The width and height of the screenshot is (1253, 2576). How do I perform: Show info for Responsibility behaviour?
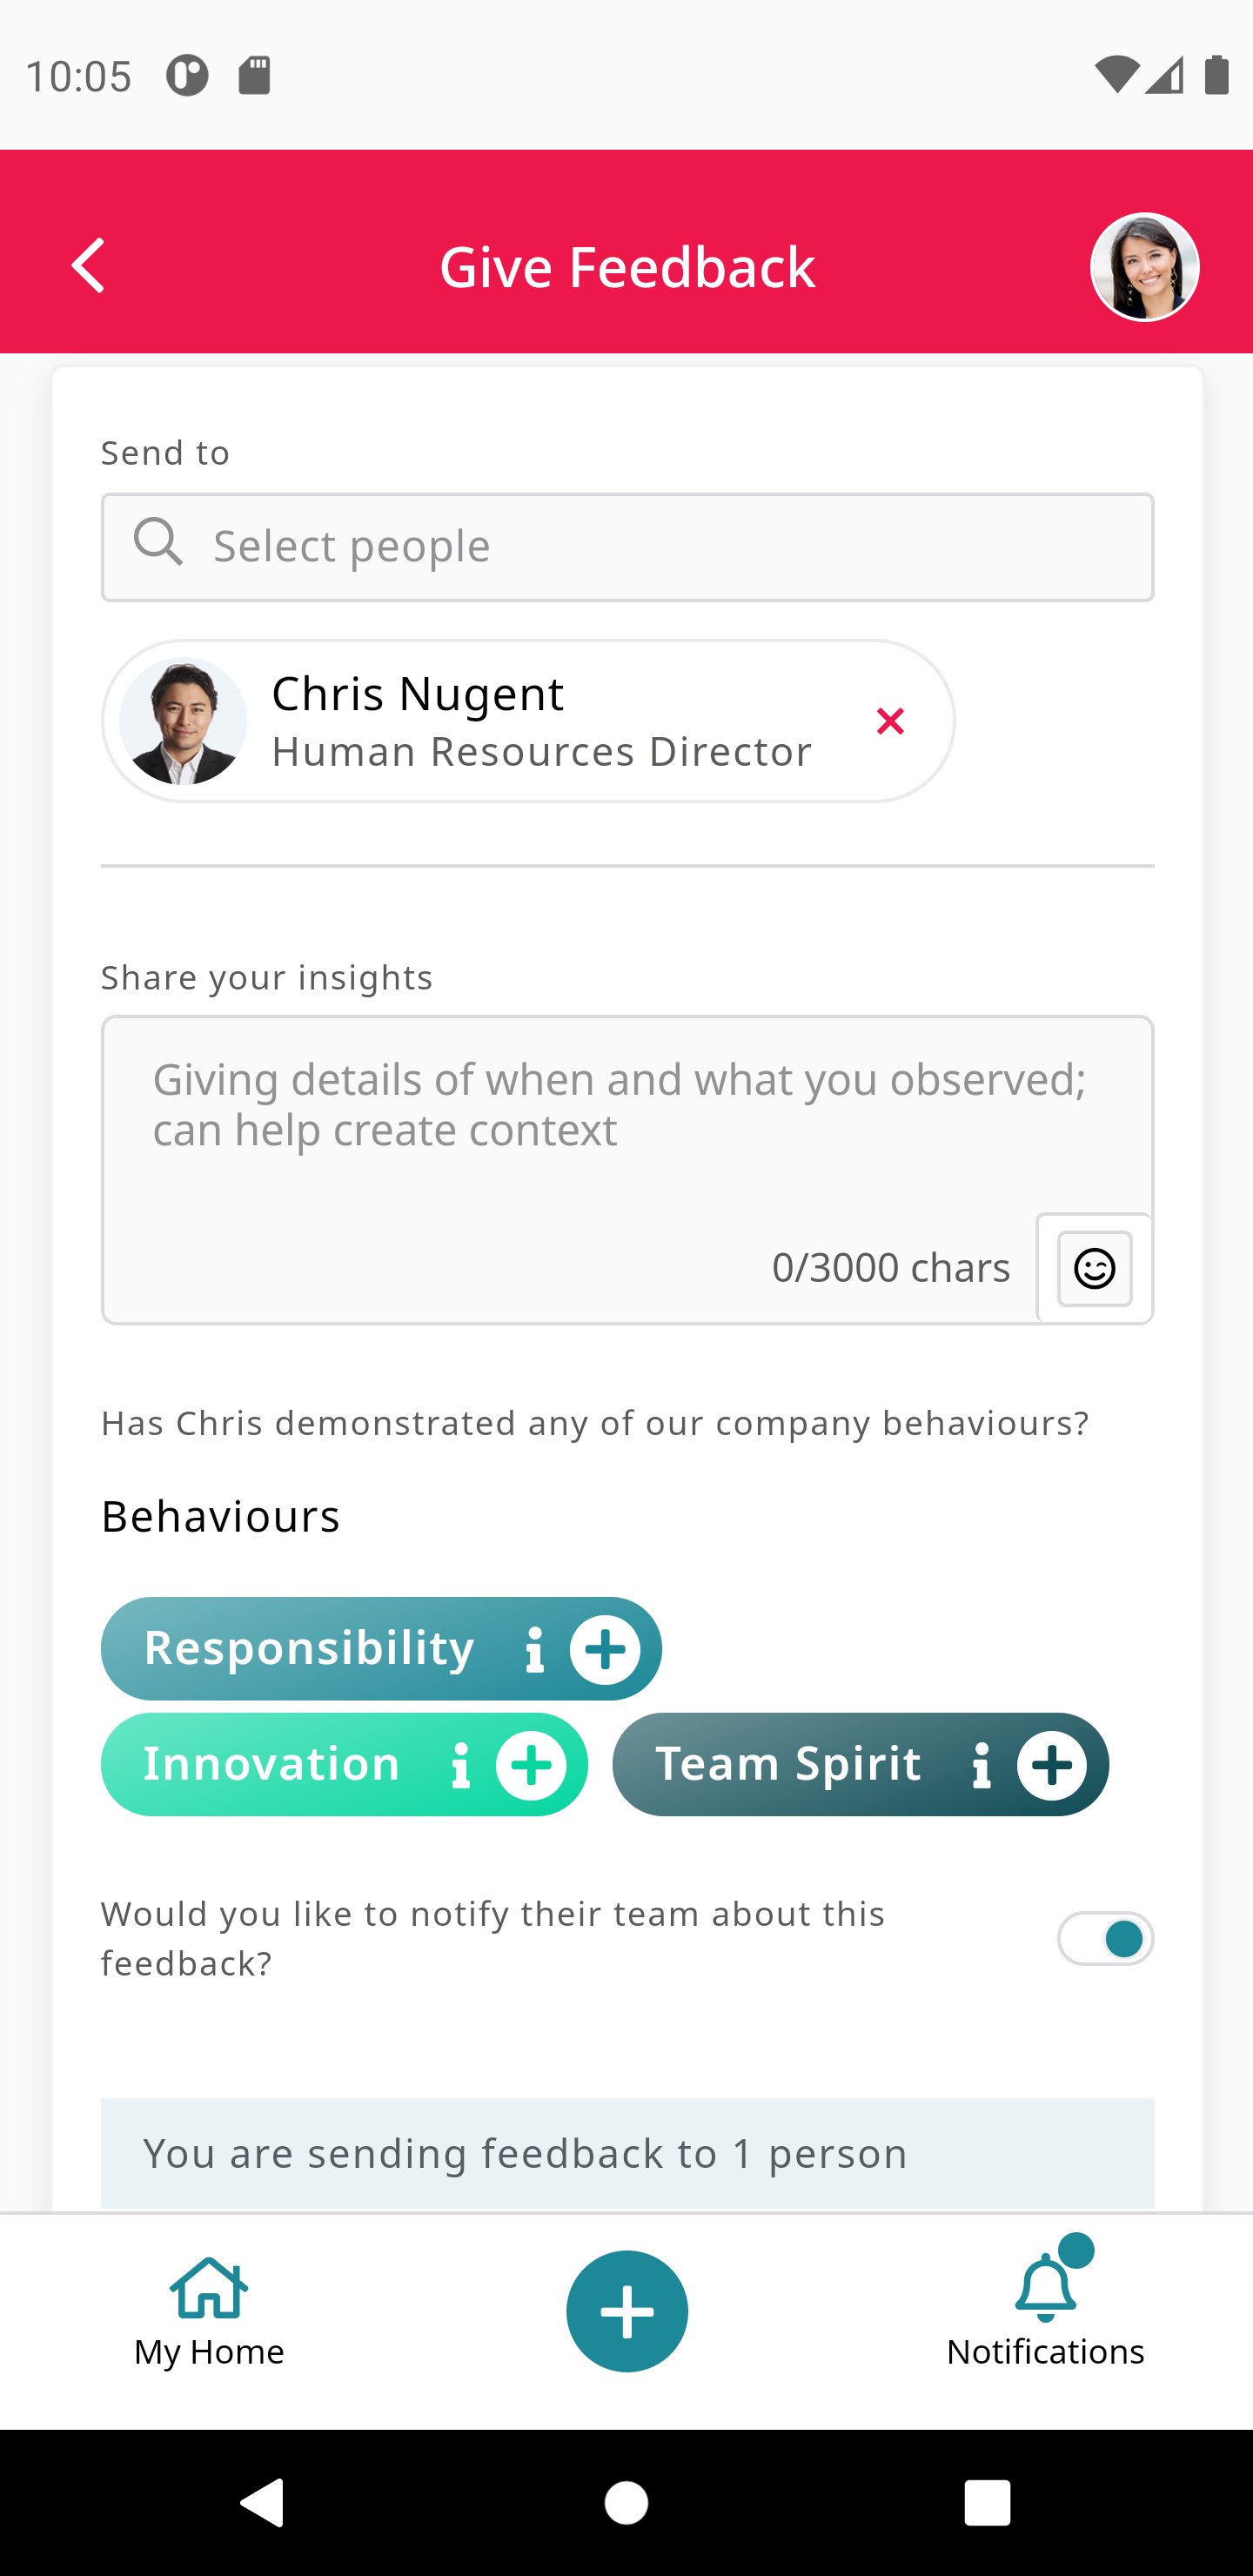coord(535,1649)
